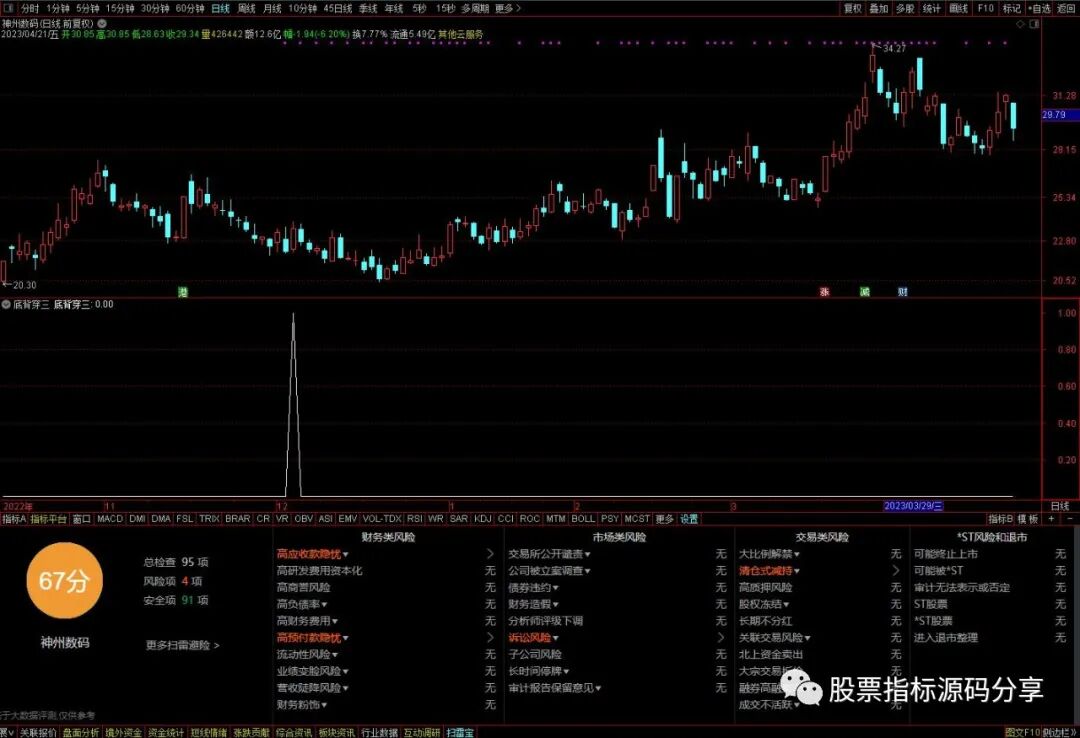Select the 周线 weekly period tab
This screenshot has width=1080, height=738.
click(247, 8)
